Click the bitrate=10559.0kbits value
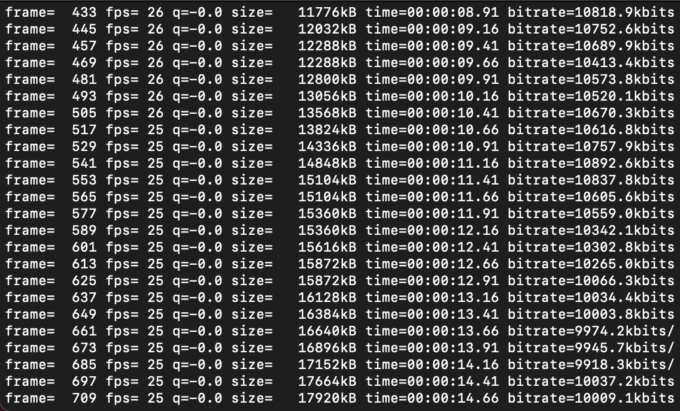The image size is (680, 411). pos(591,213)
